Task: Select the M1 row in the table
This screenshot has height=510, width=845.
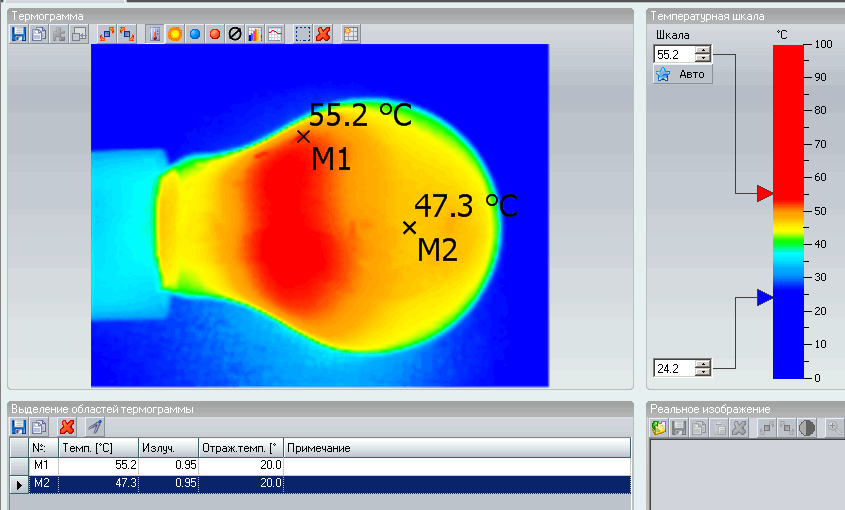Action: pyautogui.click(x=41, y=465)
